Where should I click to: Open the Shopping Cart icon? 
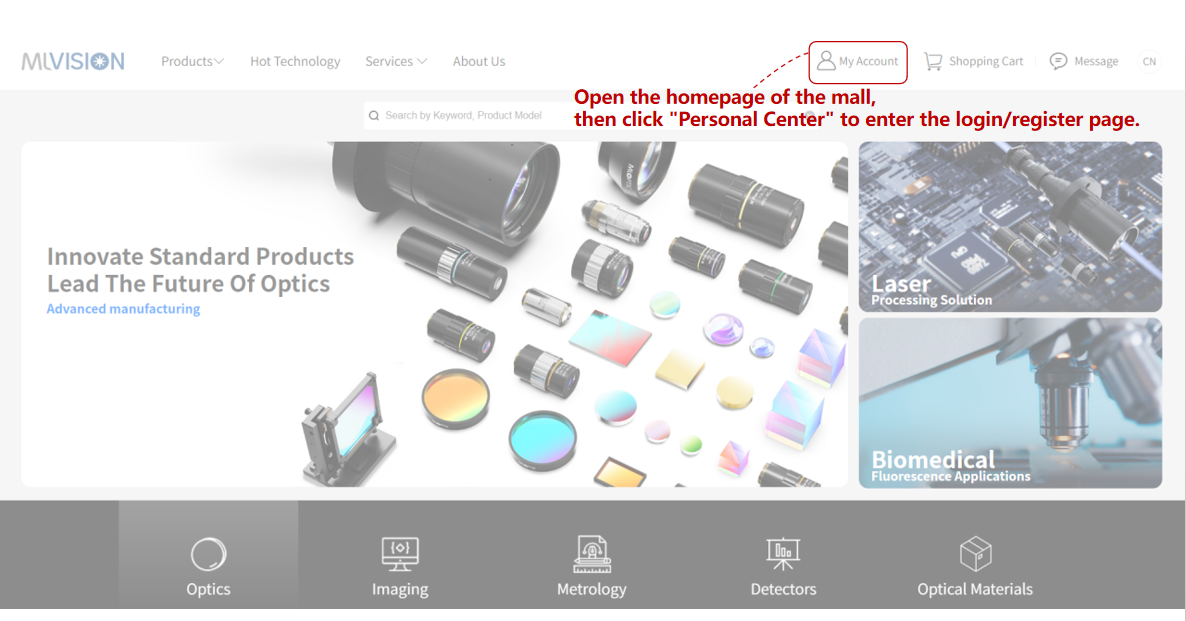point(933,61)
